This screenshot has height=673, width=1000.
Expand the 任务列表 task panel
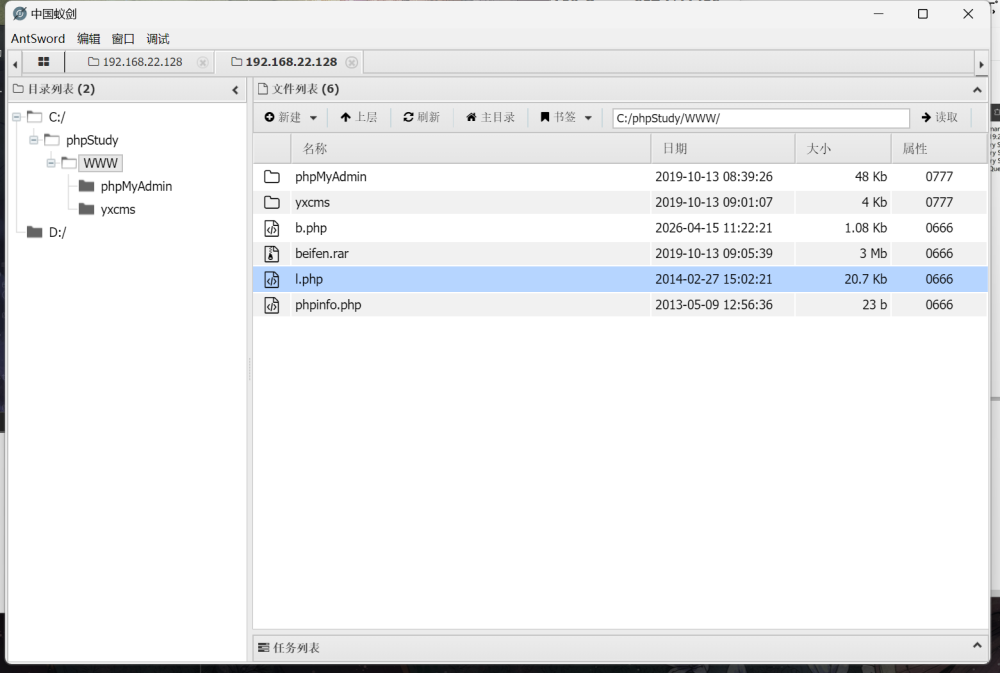(x=977, y=647)
